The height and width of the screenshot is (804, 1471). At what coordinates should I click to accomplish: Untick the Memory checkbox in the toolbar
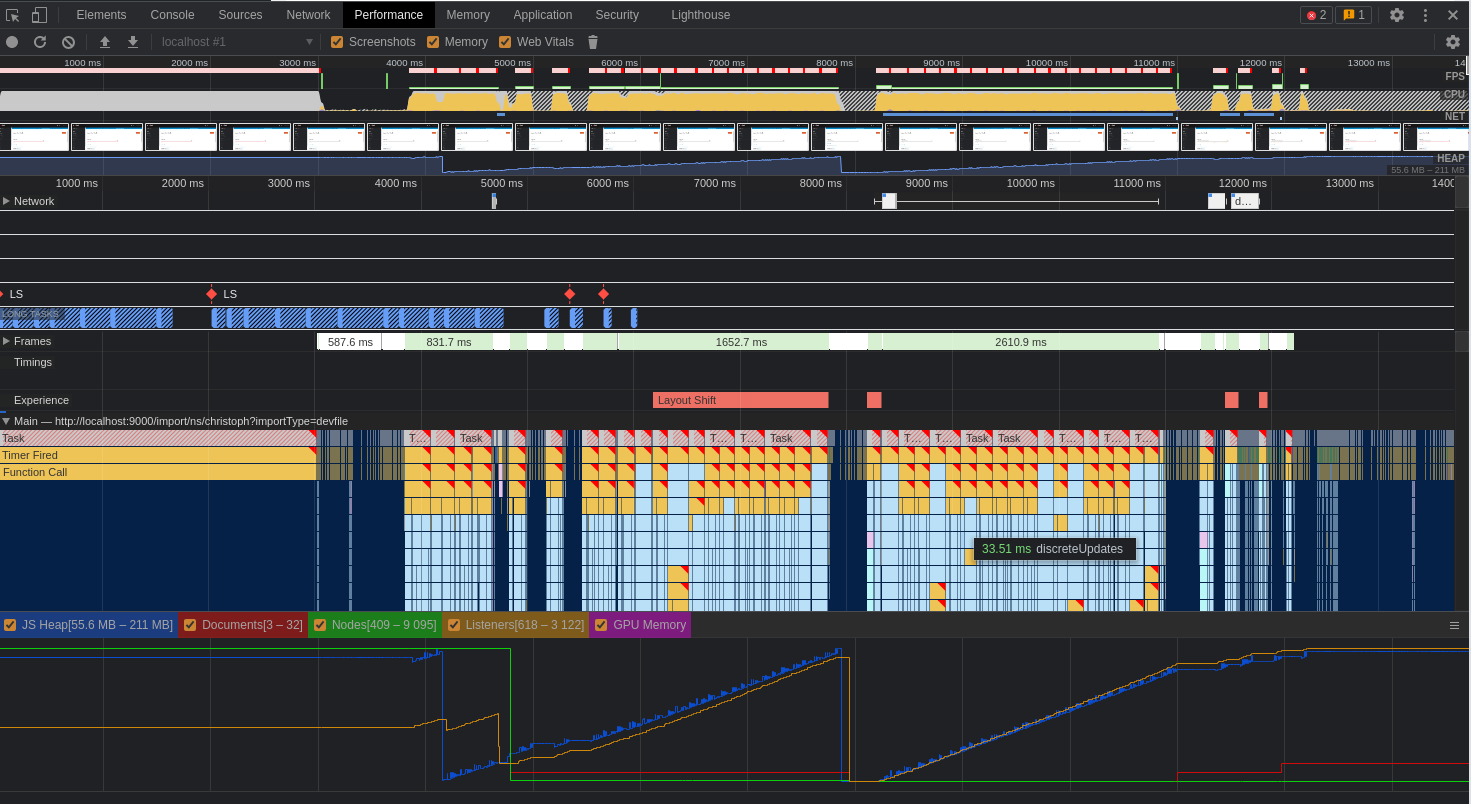pos(433,42)
